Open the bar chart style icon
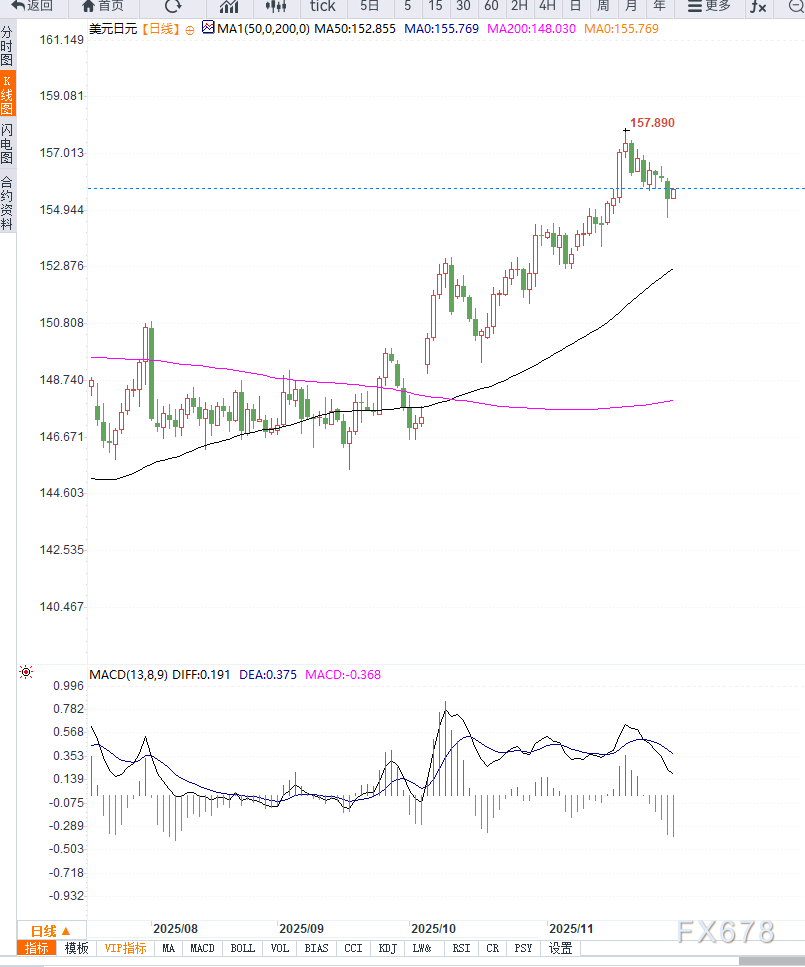Image resolution: width=805 pixels, height=967 pixels. point(229,6)
